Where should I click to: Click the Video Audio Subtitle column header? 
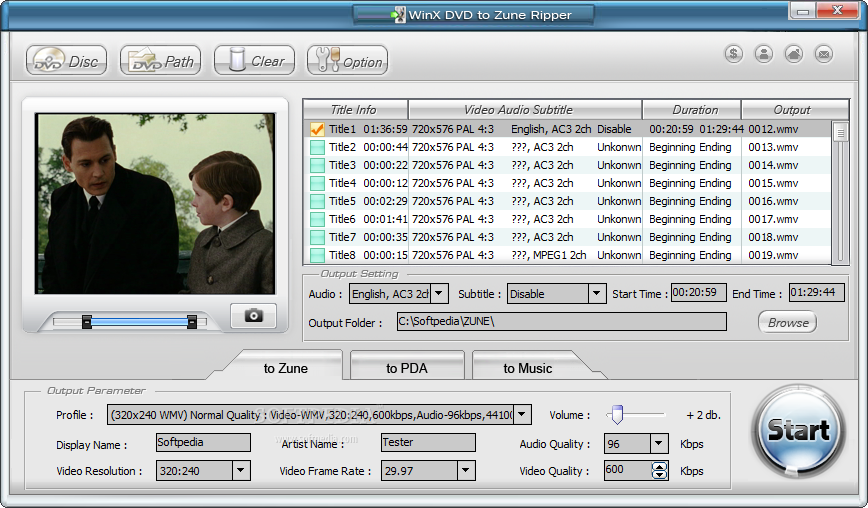(x=525, y=110)
